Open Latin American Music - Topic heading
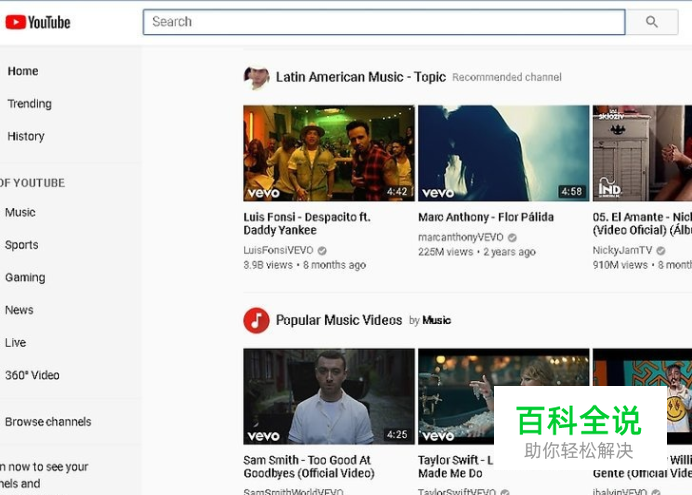The image size is (692, 495). pos(361,77)
